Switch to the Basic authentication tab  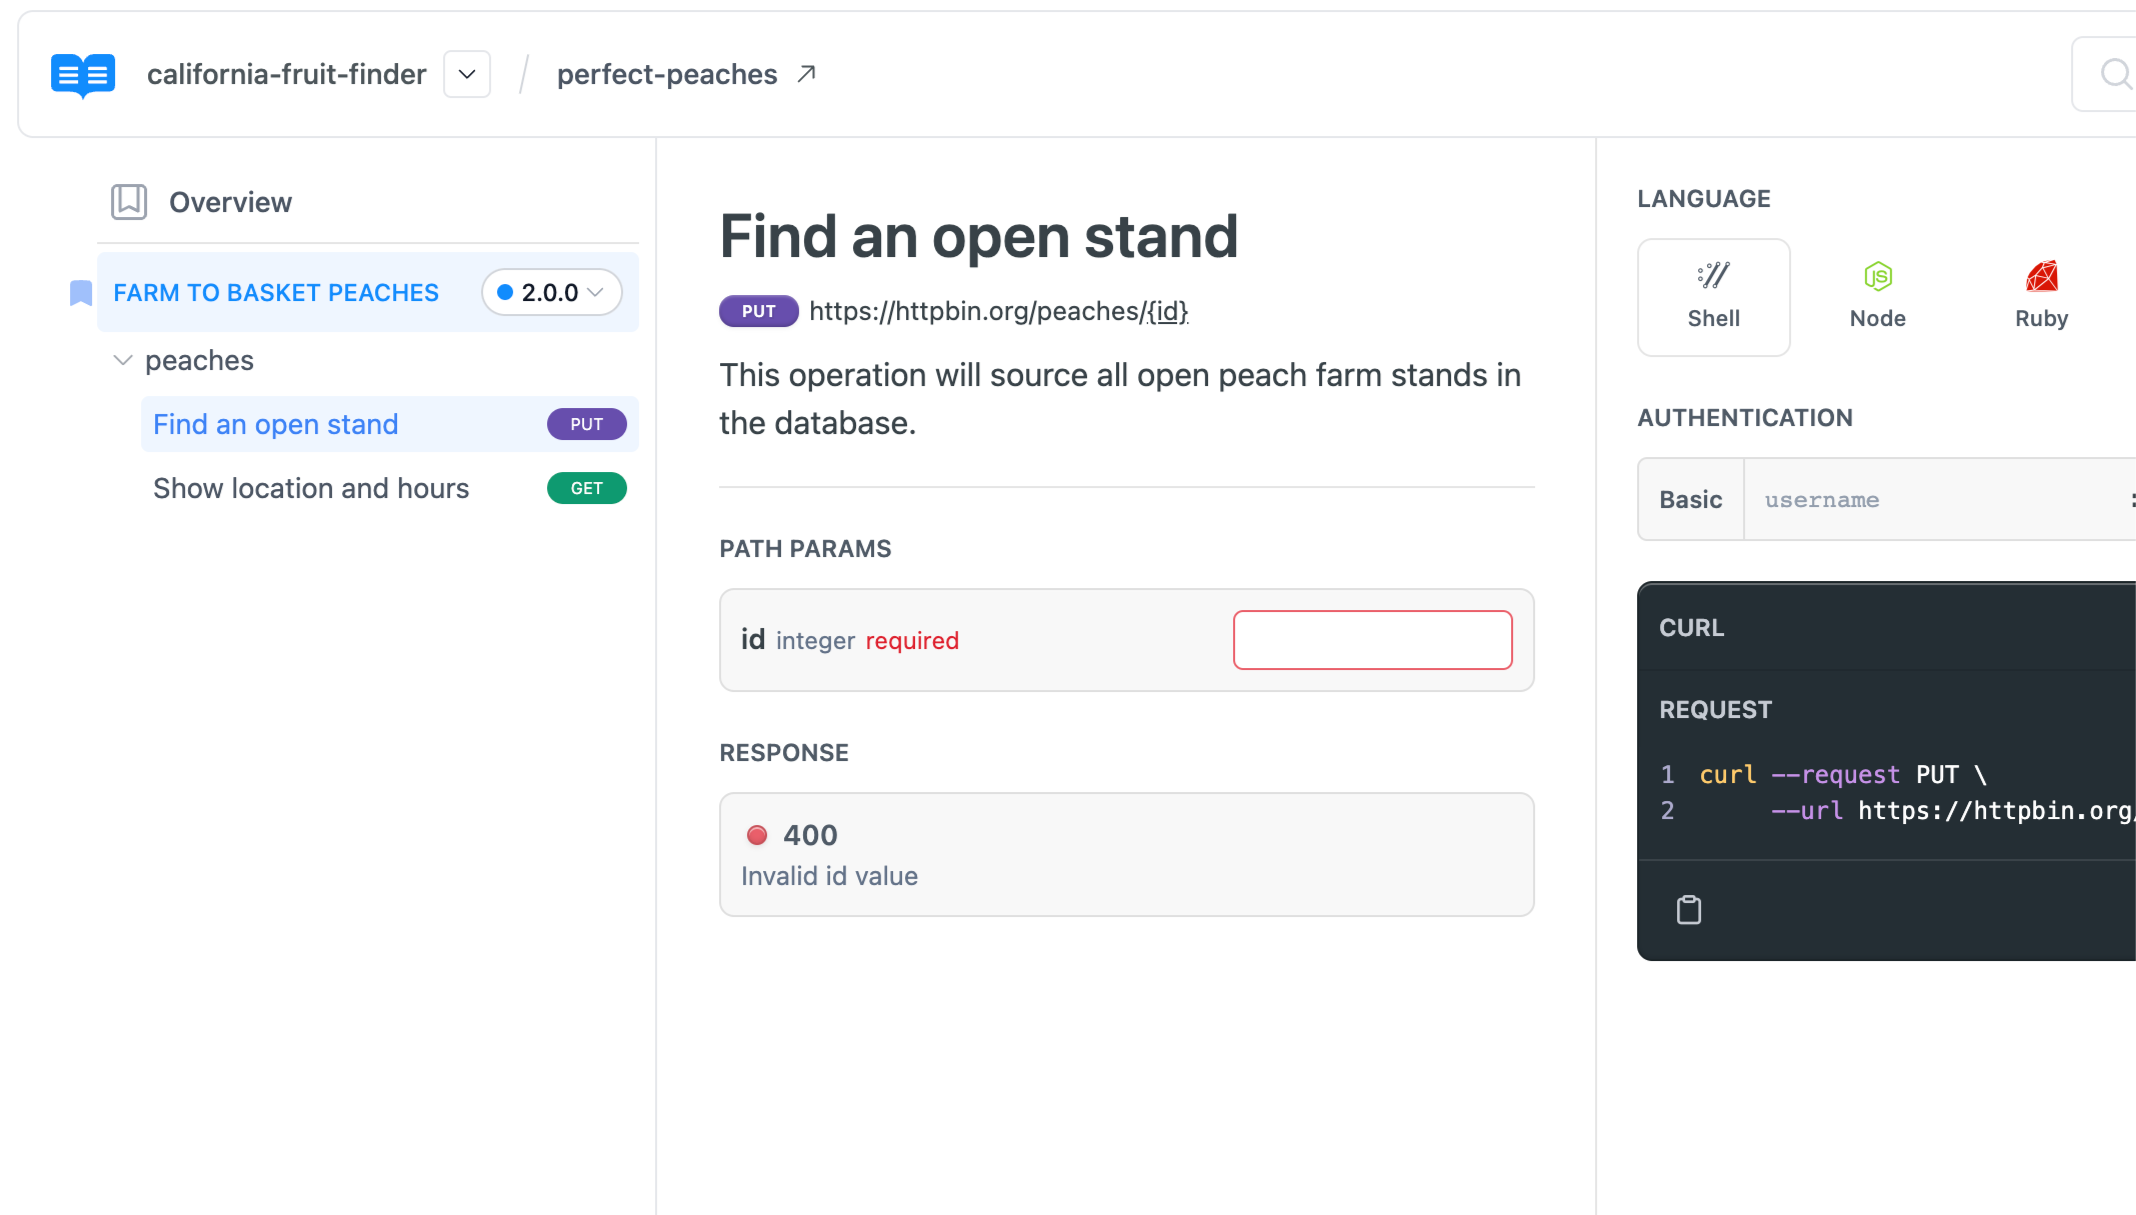pos(1690,499)
